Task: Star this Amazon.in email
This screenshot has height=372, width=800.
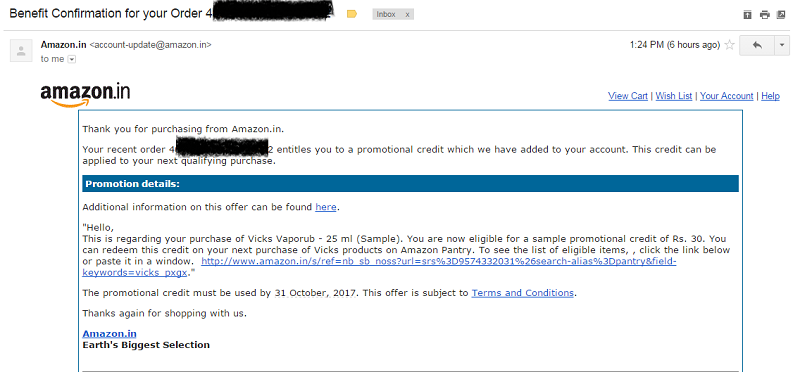Action: click(730, 45)
